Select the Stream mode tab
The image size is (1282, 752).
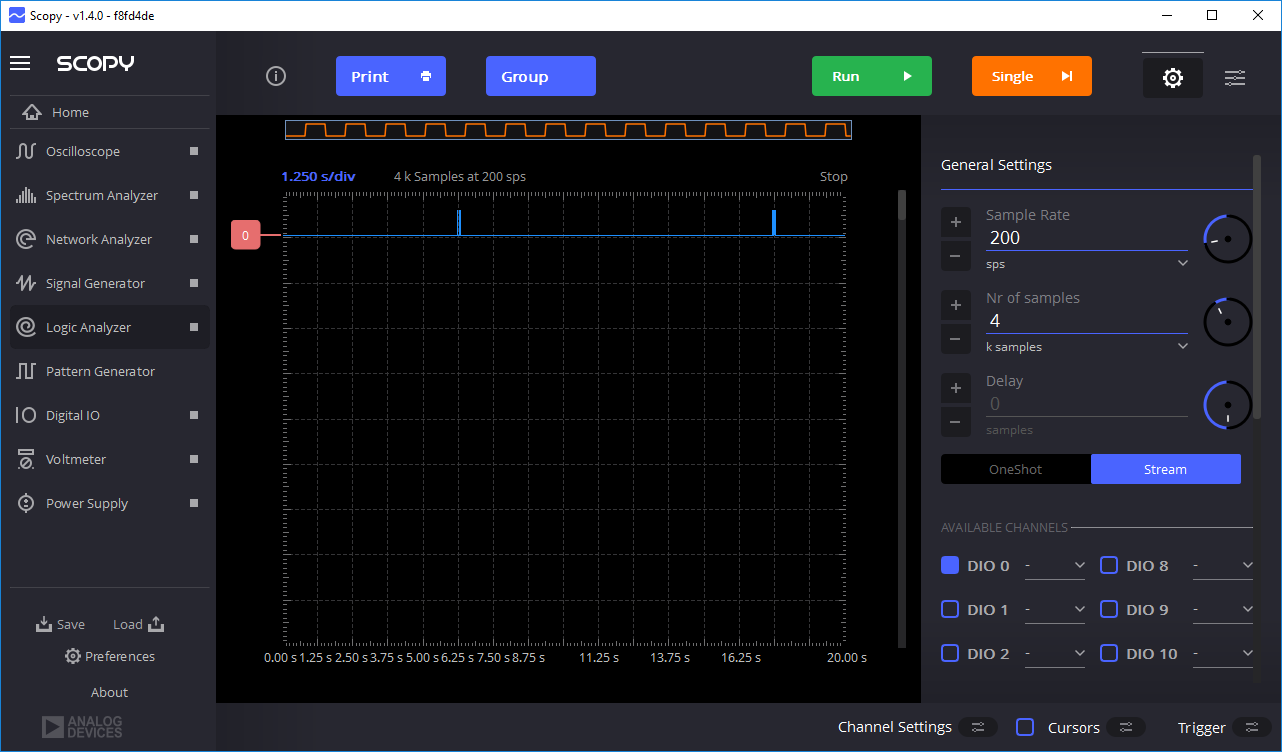pyautogui.click(x=1166, y=469)
